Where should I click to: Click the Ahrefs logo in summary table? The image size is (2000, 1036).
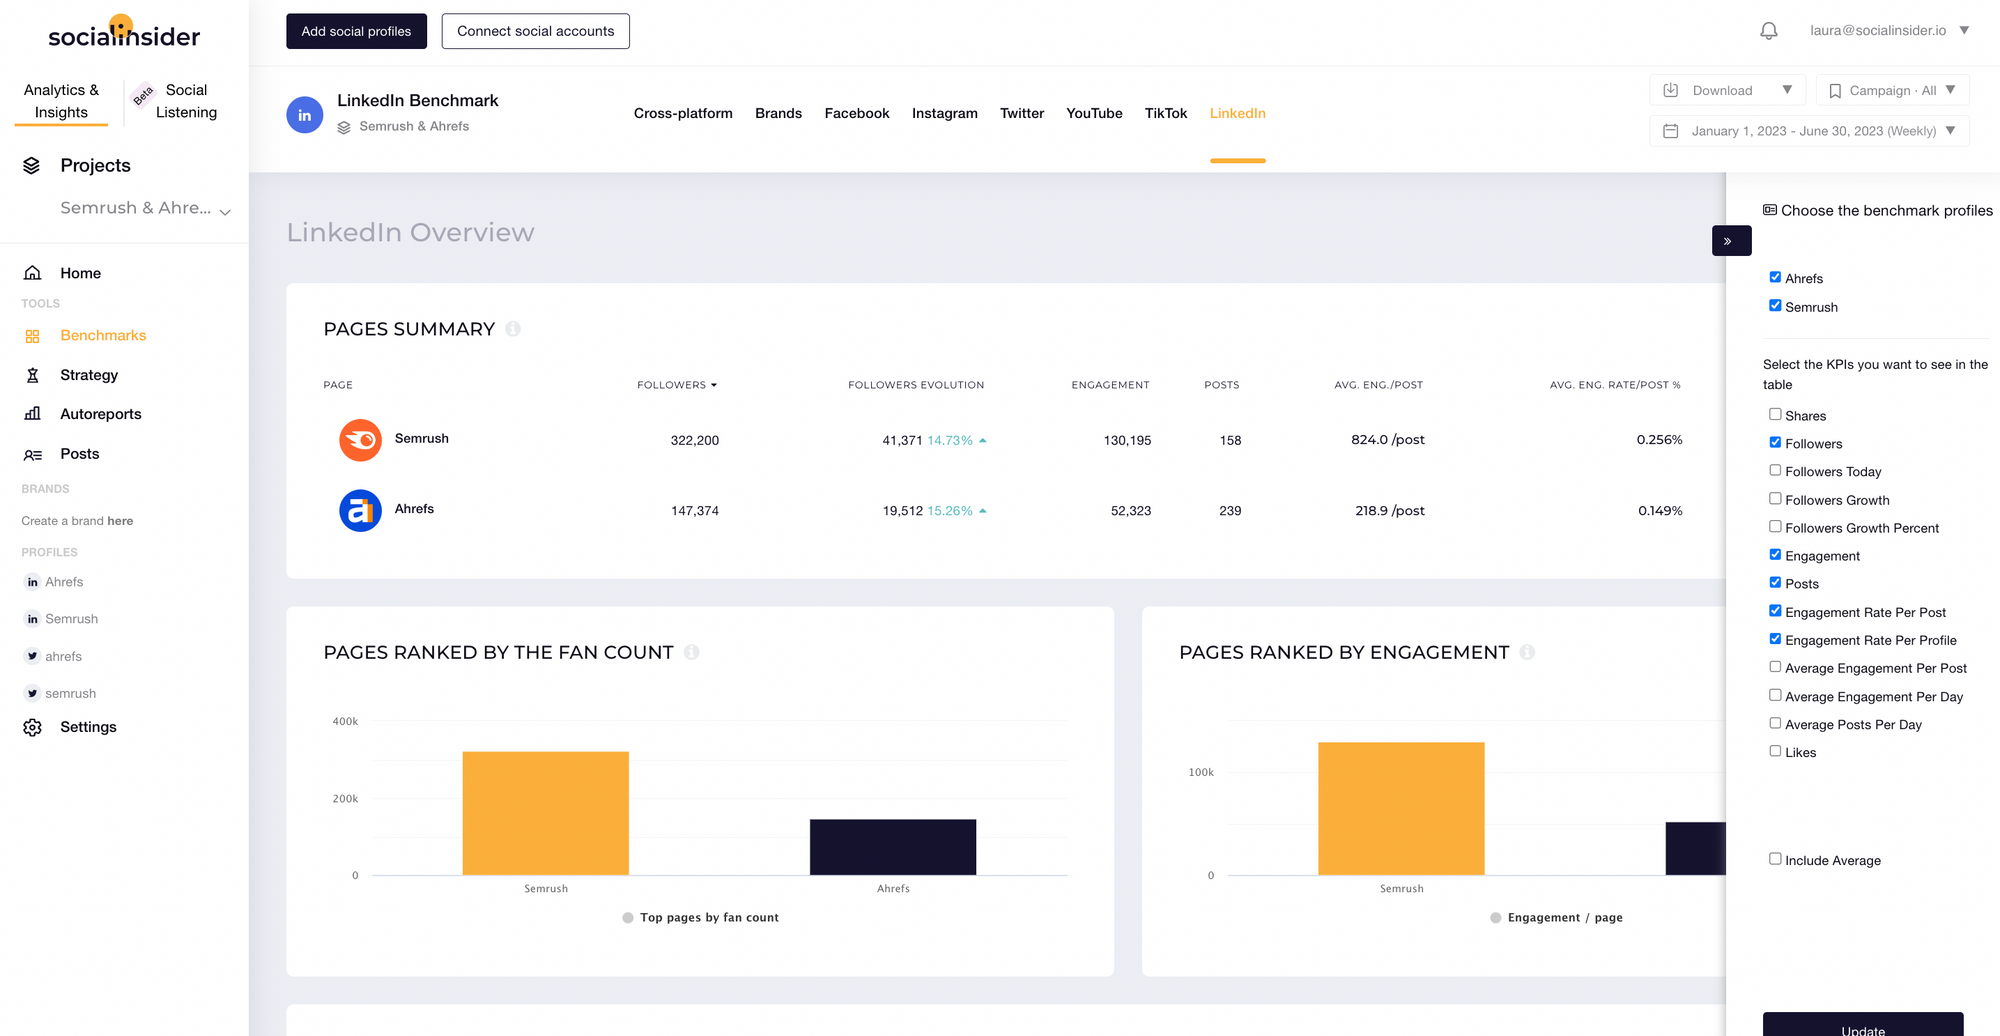pyautogui.click(x=360, y=510)
